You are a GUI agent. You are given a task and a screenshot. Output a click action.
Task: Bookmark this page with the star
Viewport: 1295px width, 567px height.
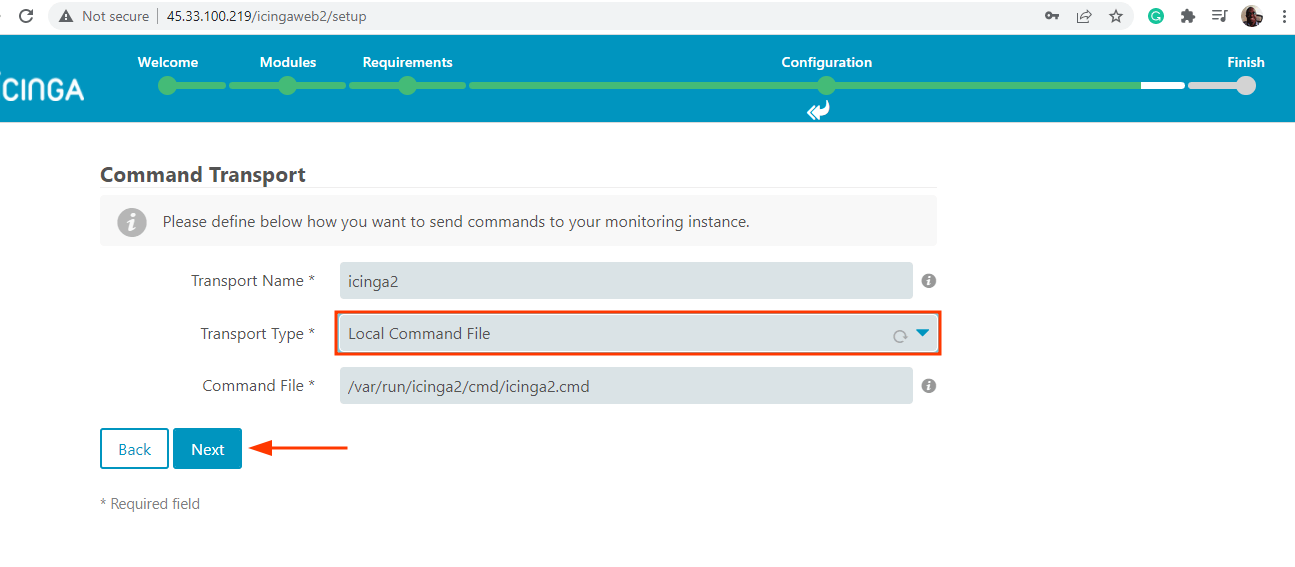(1115, 16)
